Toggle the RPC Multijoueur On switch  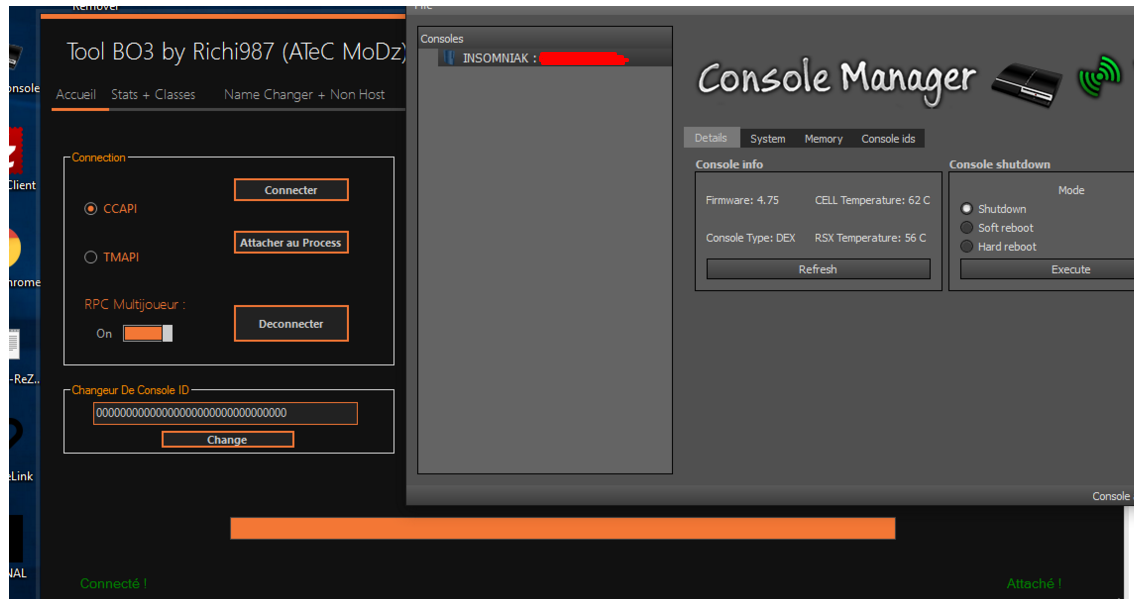[x=148, y=333]
